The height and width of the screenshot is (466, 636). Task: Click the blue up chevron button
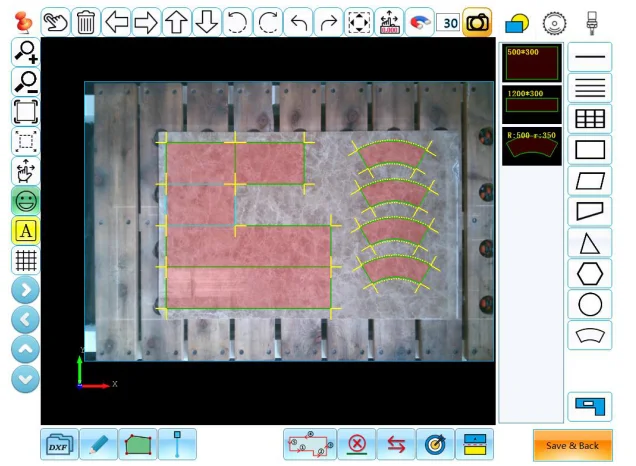(25, 349)
